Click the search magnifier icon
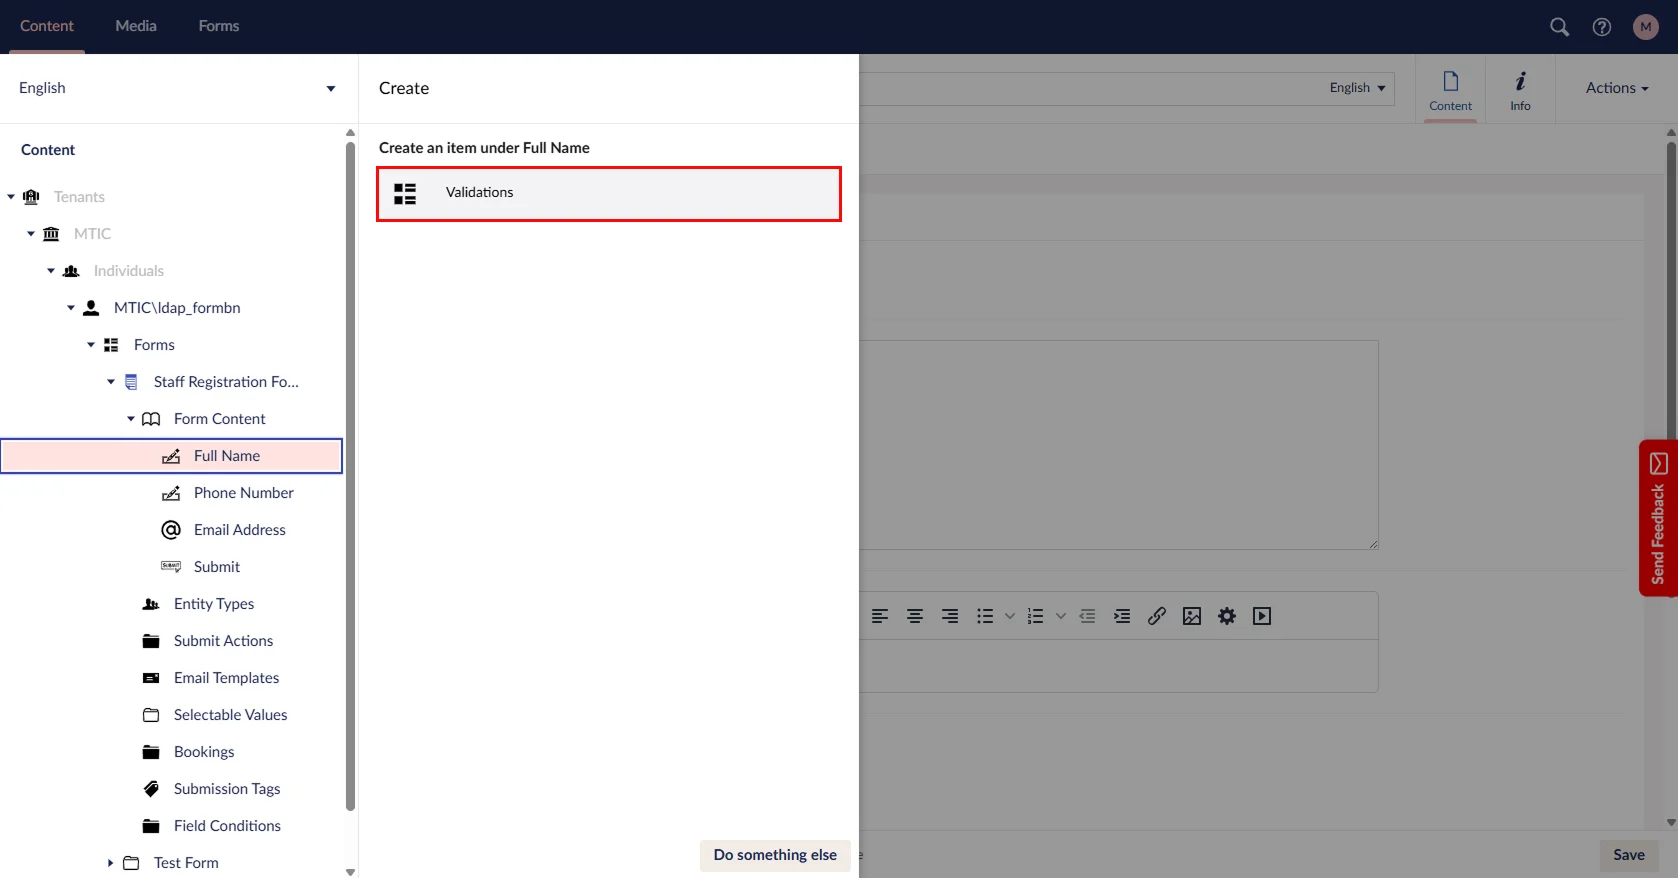This screenshot has width=1678, height=878. [x=1559, y=27]
